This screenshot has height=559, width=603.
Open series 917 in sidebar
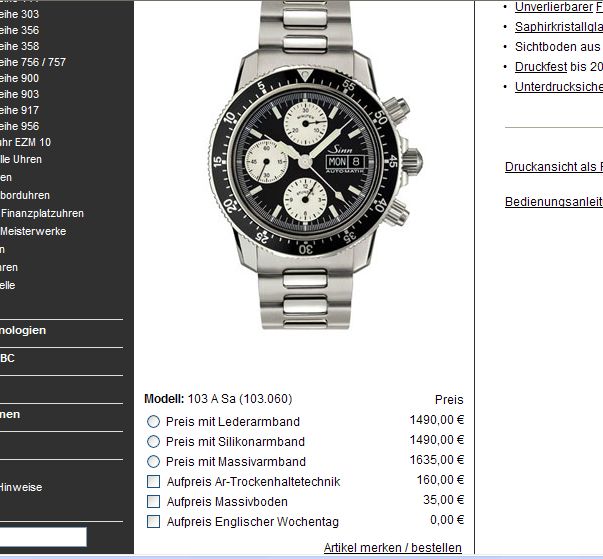19,110
